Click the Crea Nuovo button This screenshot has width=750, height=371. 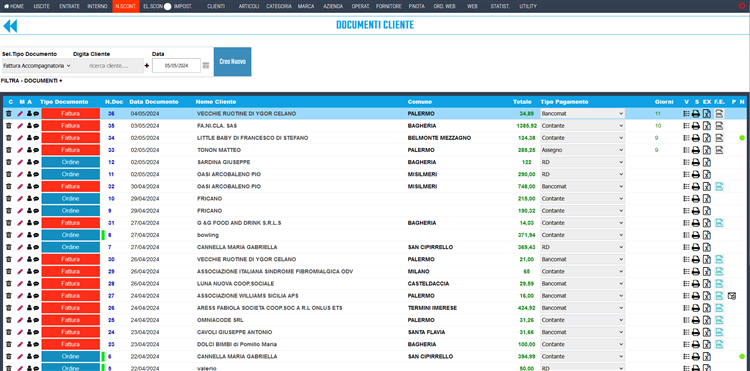[232, 62]
